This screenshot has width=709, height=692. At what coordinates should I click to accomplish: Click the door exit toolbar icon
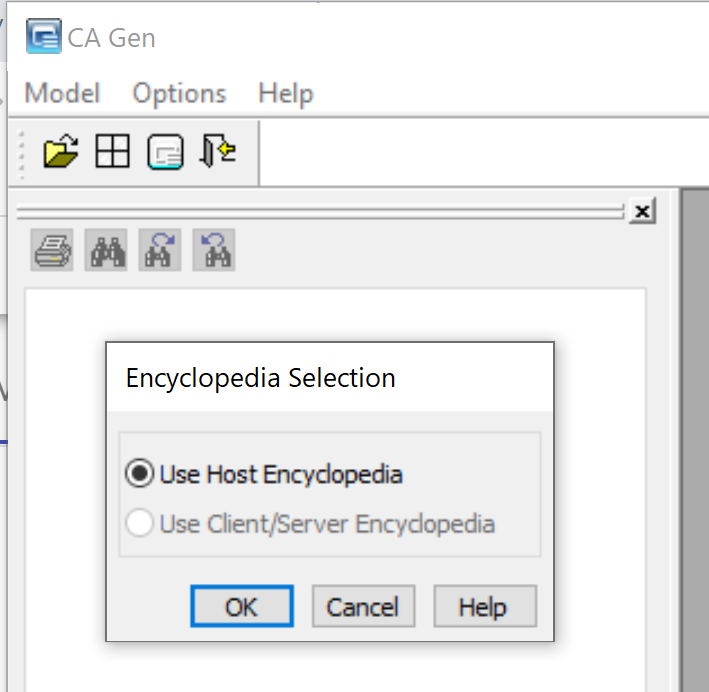[217, 150]
